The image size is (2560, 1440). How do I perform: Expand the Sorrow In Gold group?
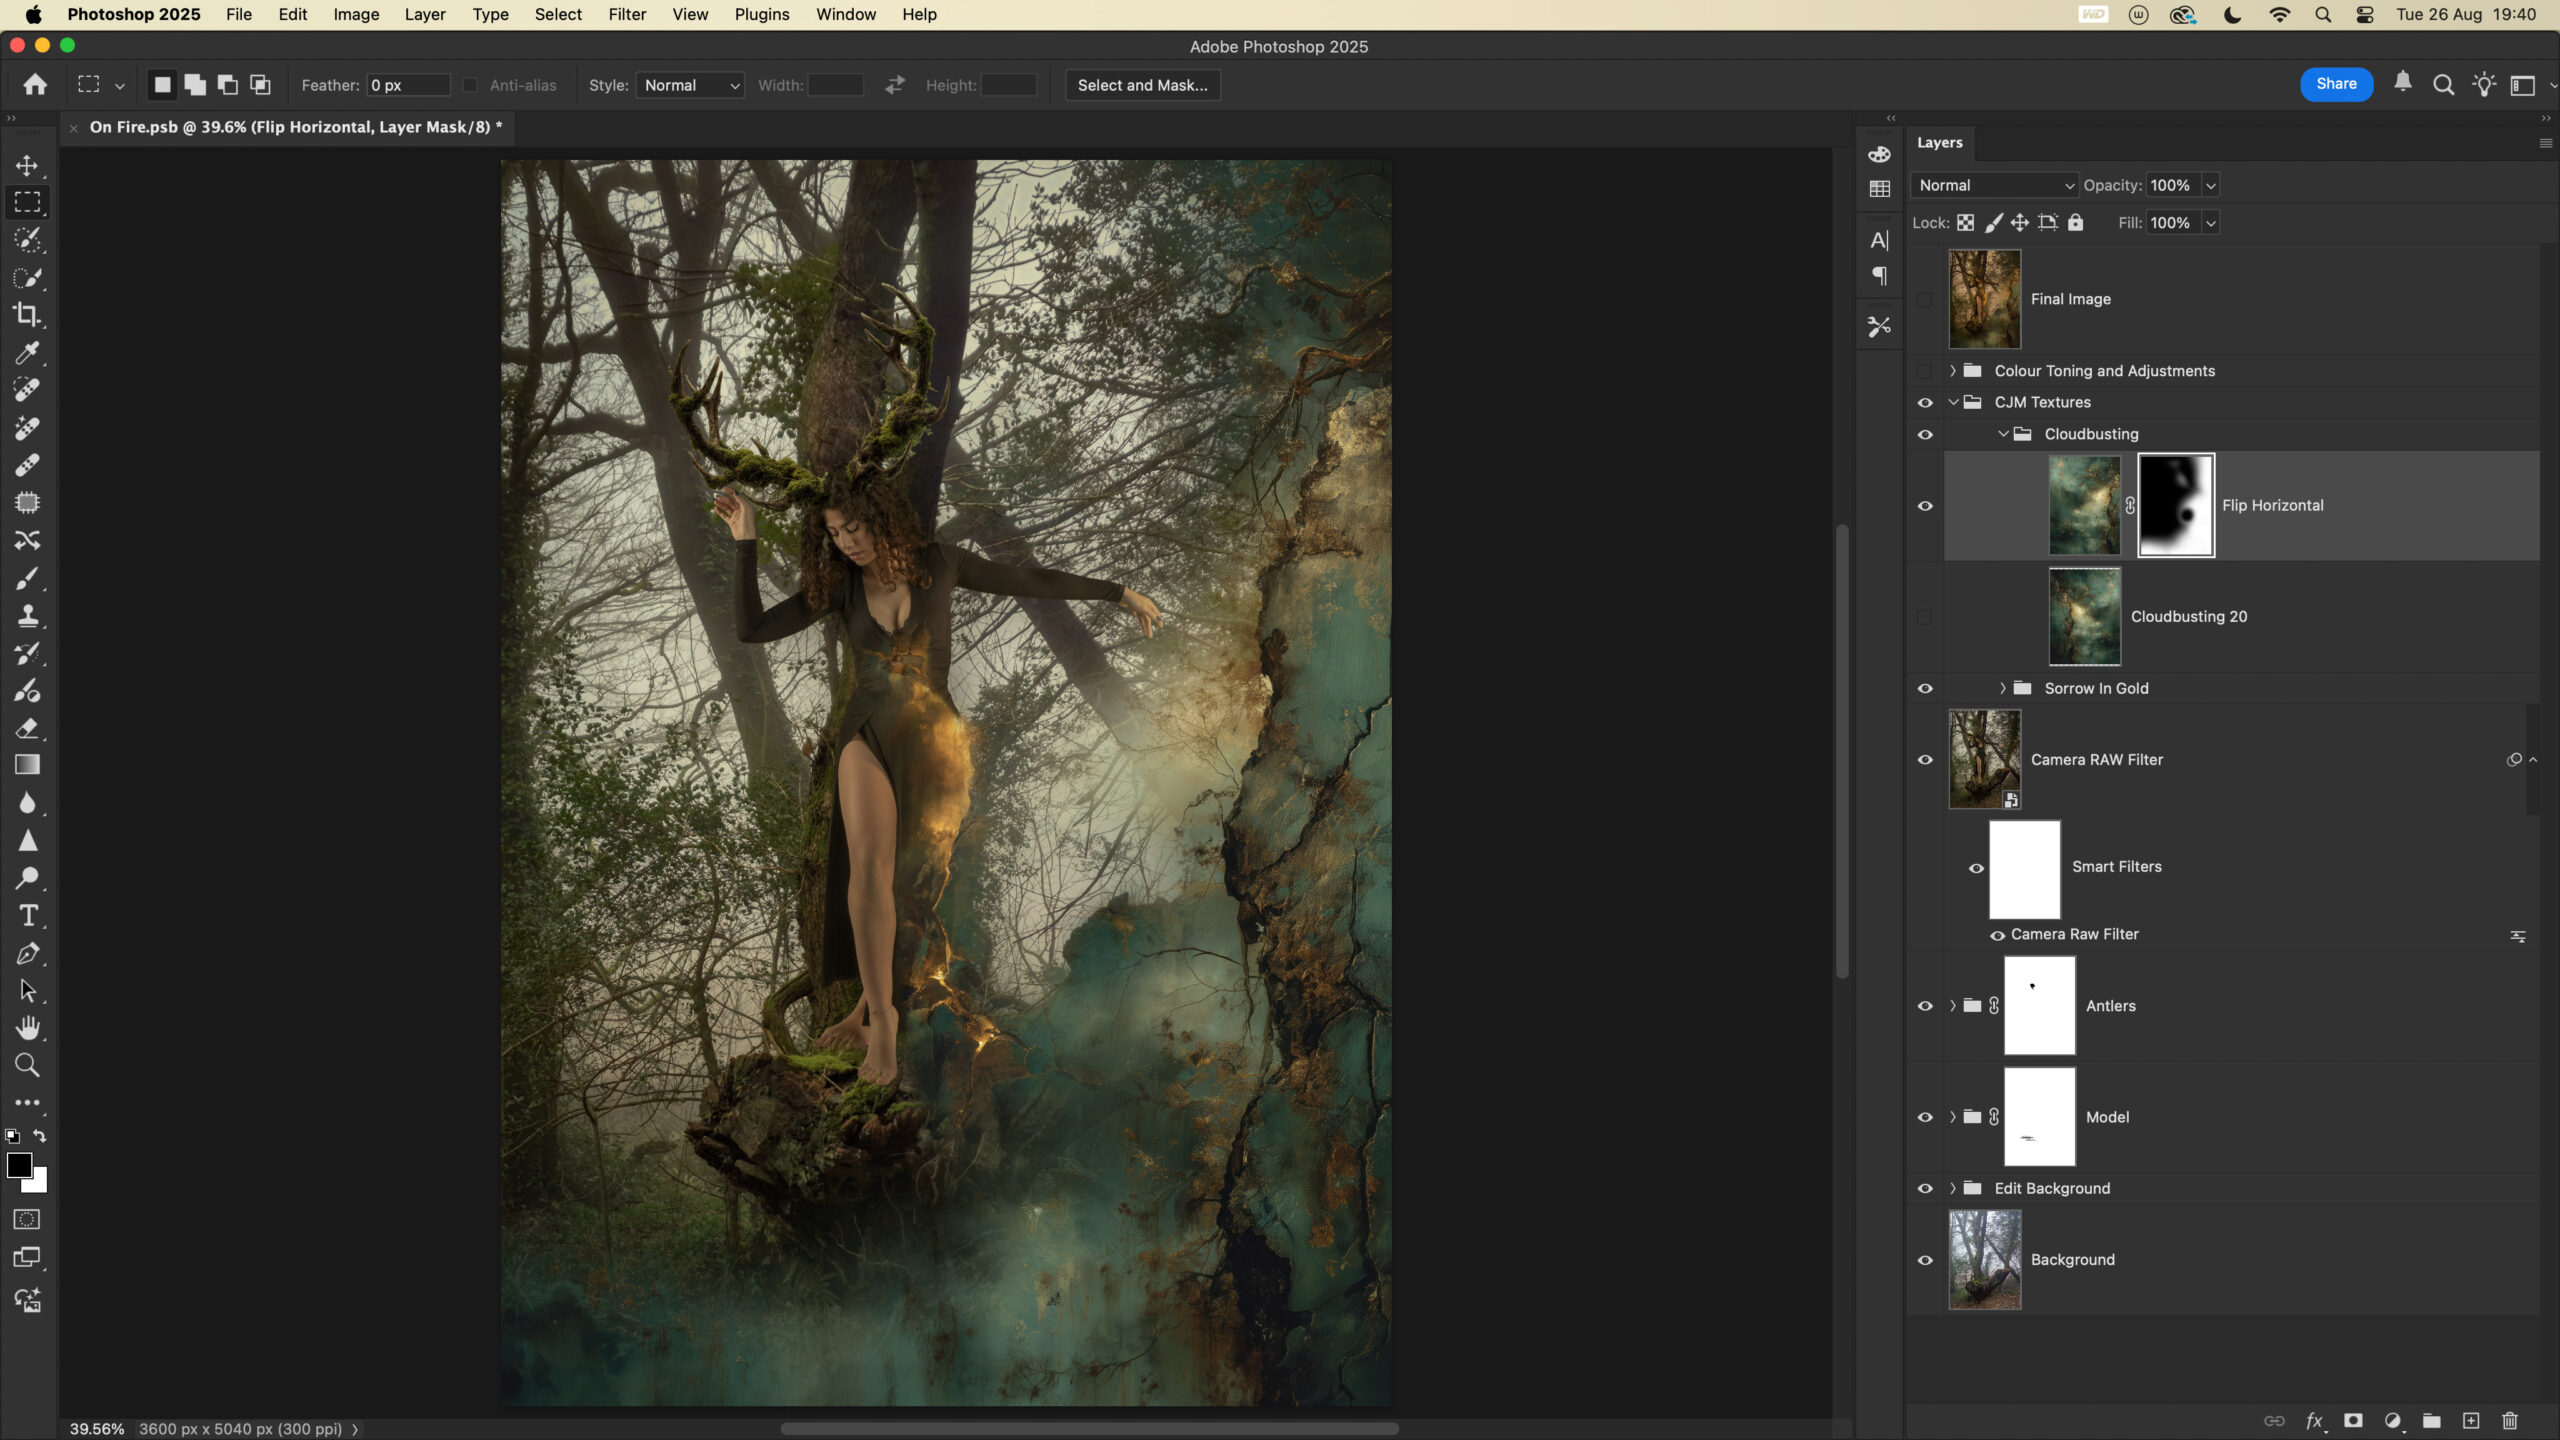(2002, 688)
